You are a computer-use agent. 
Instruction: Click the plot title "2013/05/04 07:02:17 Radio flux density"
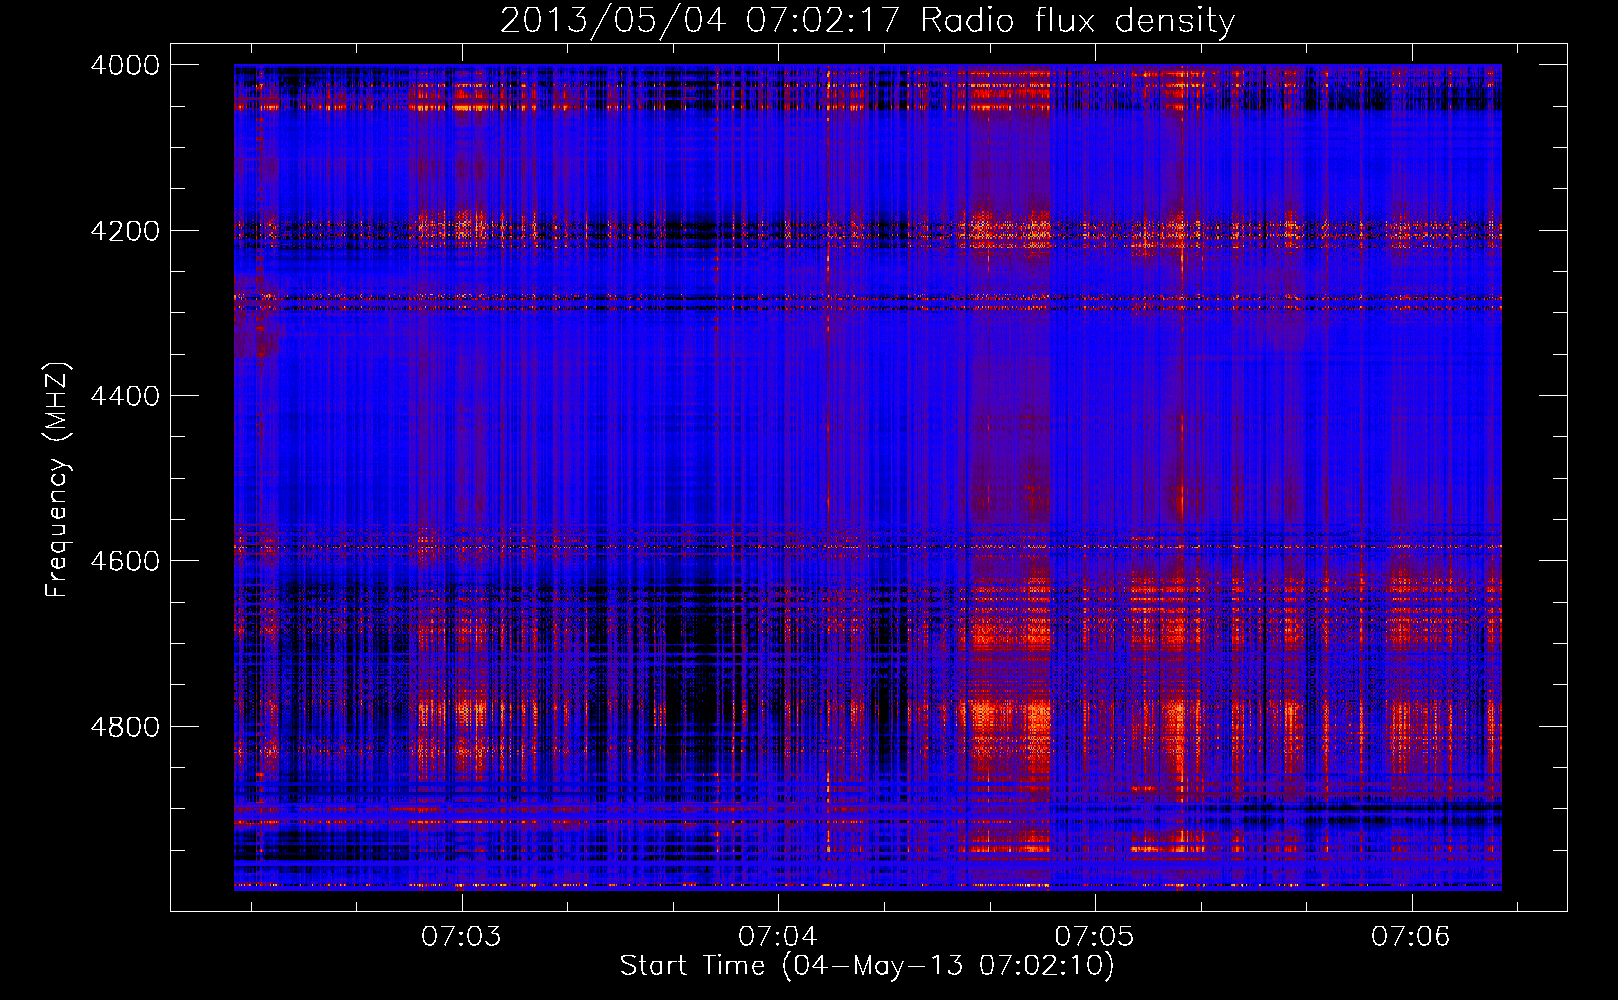(x=867, y=20)
